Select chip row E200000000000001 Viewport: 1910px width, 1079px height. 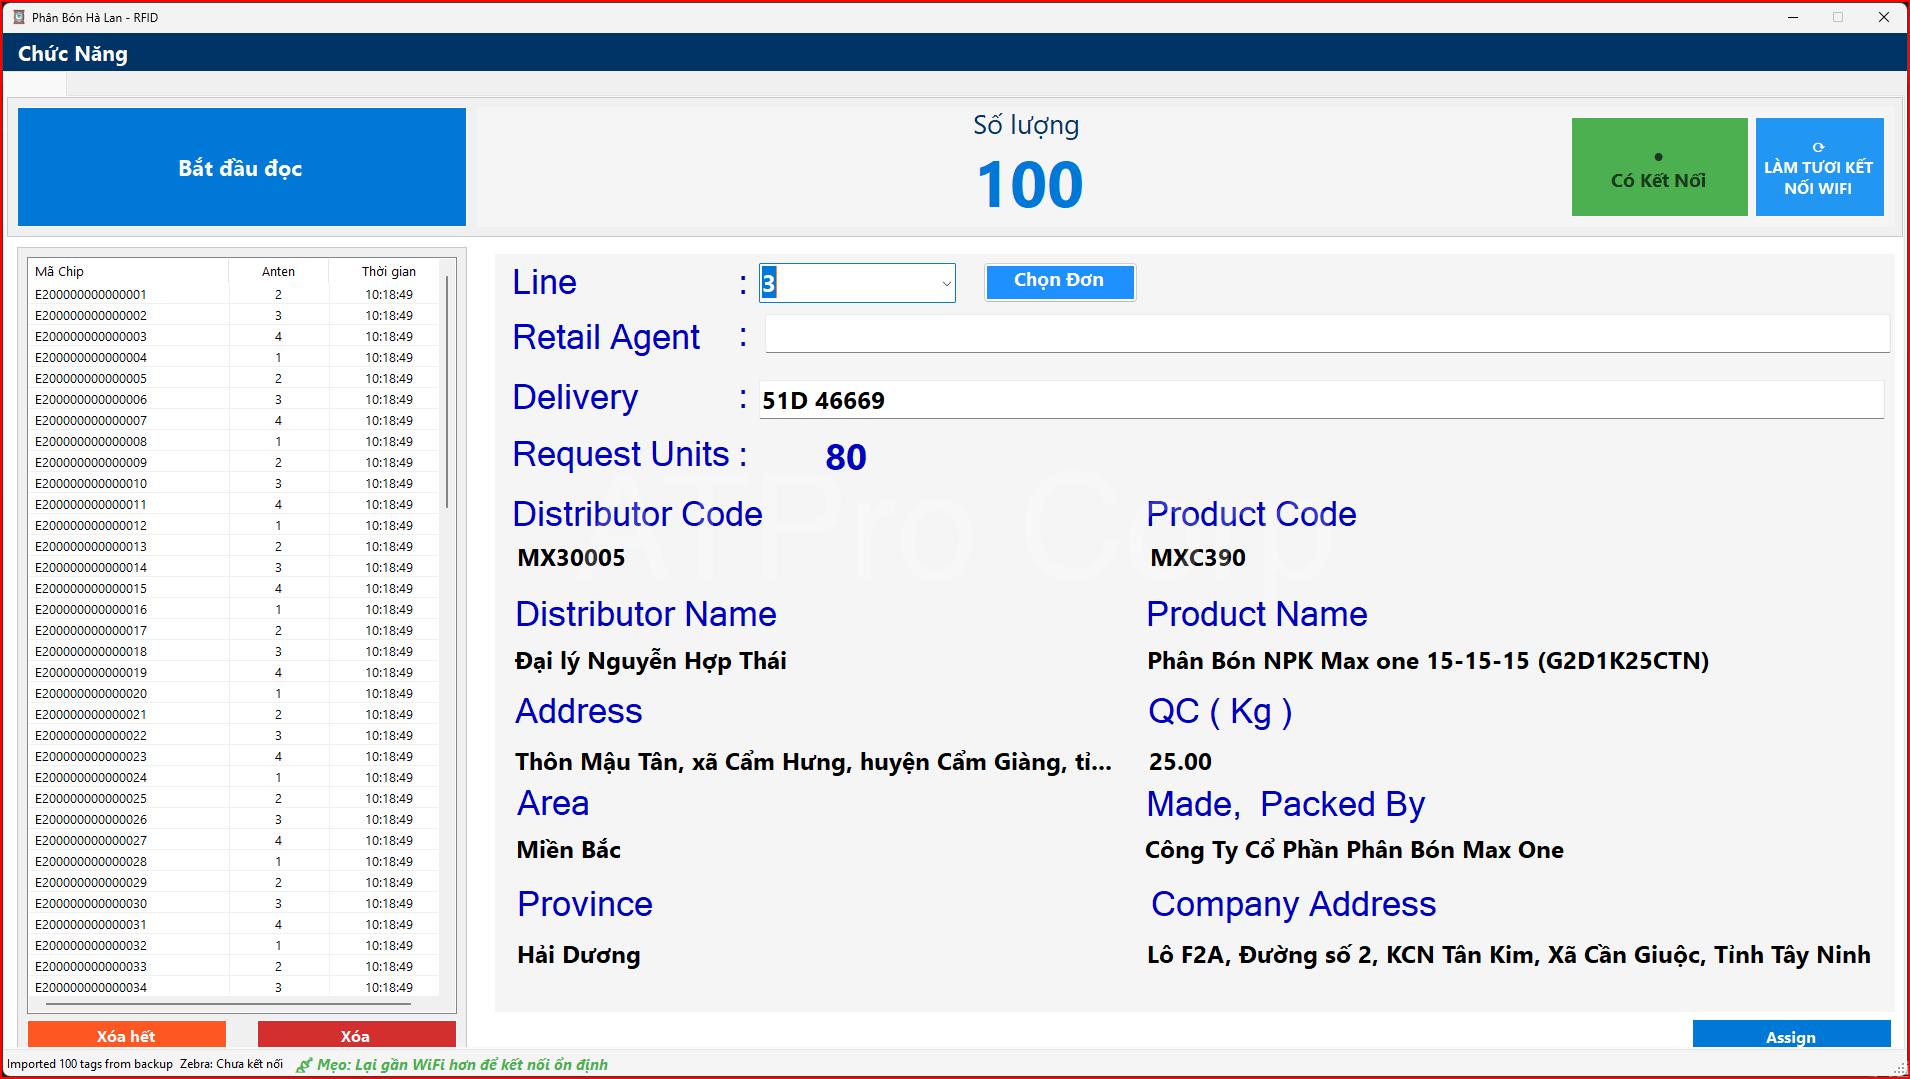(x=91, y=295)
